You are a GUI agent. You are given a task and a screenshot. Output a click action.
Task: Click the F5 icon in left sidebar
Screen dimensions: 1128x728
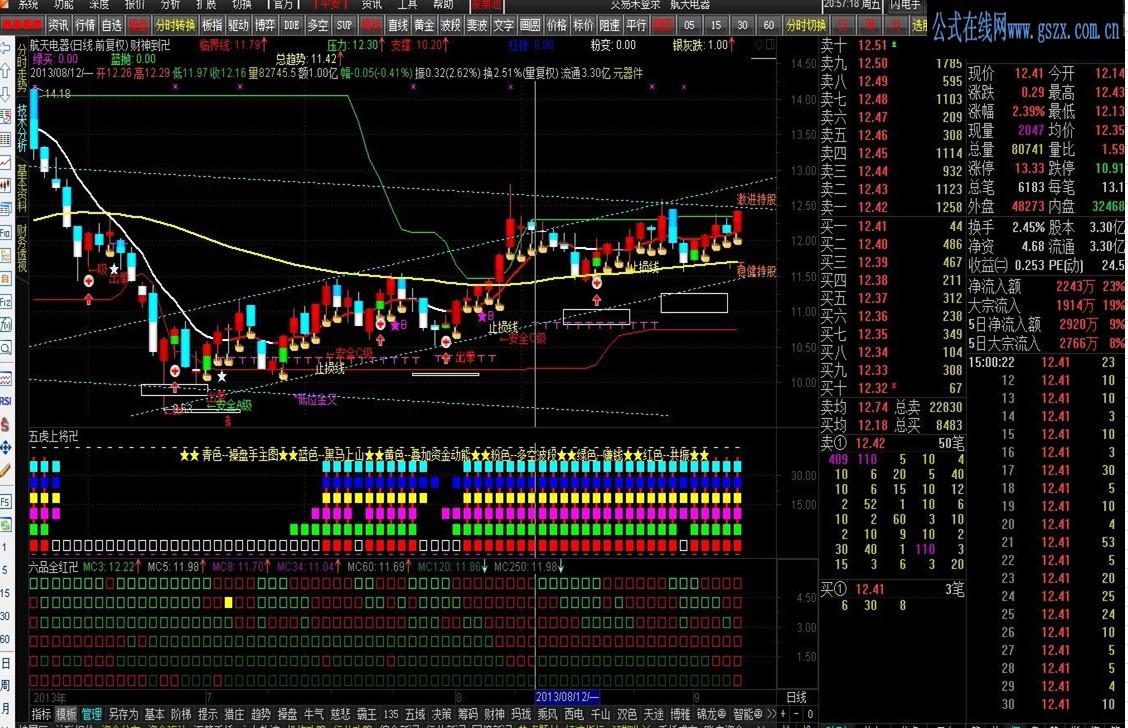(5, 501)
